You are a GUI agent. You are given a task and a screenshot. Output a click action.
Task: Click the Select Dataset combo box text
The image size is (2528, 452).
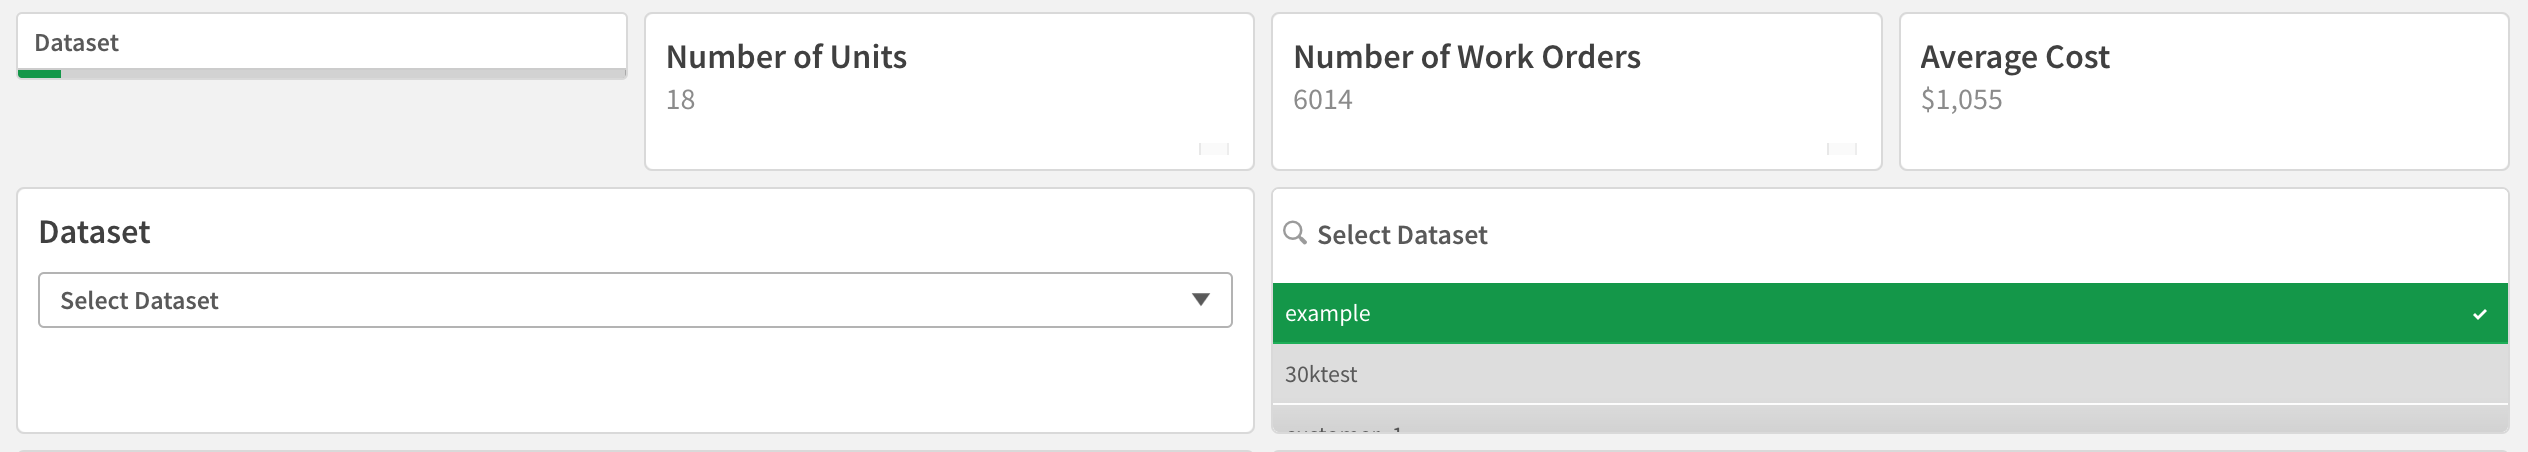[139, 300]
